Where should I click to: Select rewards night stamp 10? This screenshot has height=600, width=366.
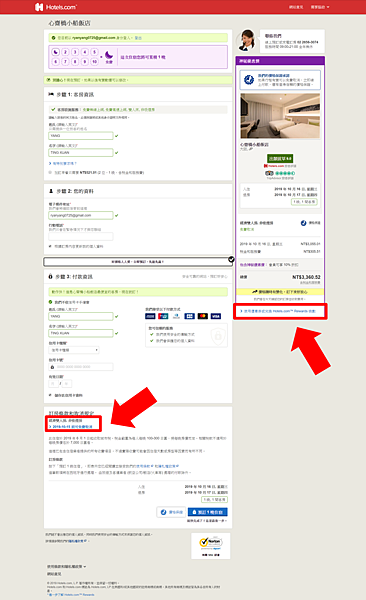[x=95, y=62]
